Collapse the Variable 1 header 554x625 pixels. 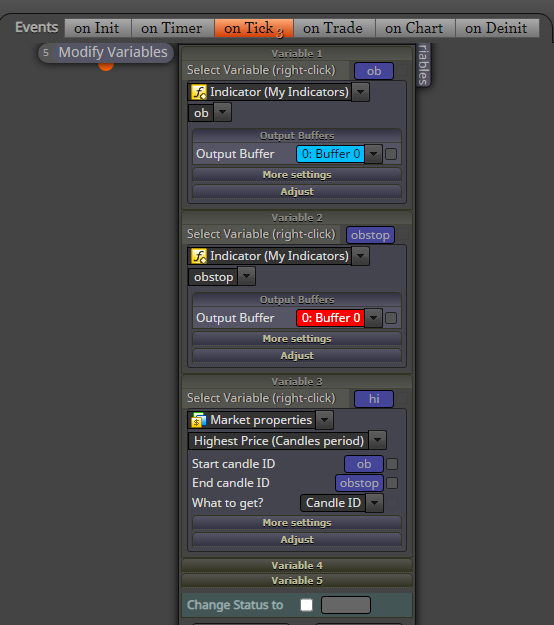[297, 54]
